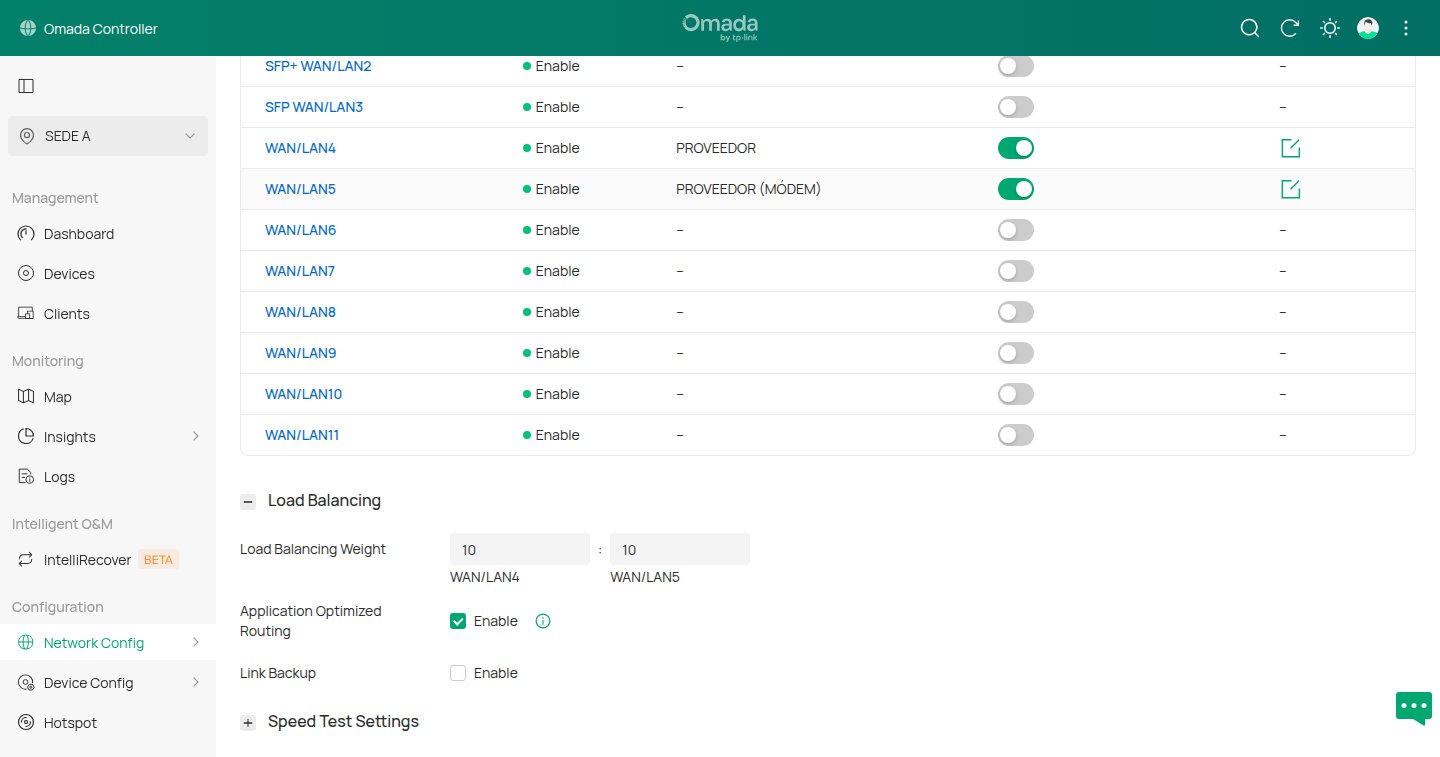Expand the Speed Test Settings section
This screenshot has height=757, width=1440.
click(248, 722)
